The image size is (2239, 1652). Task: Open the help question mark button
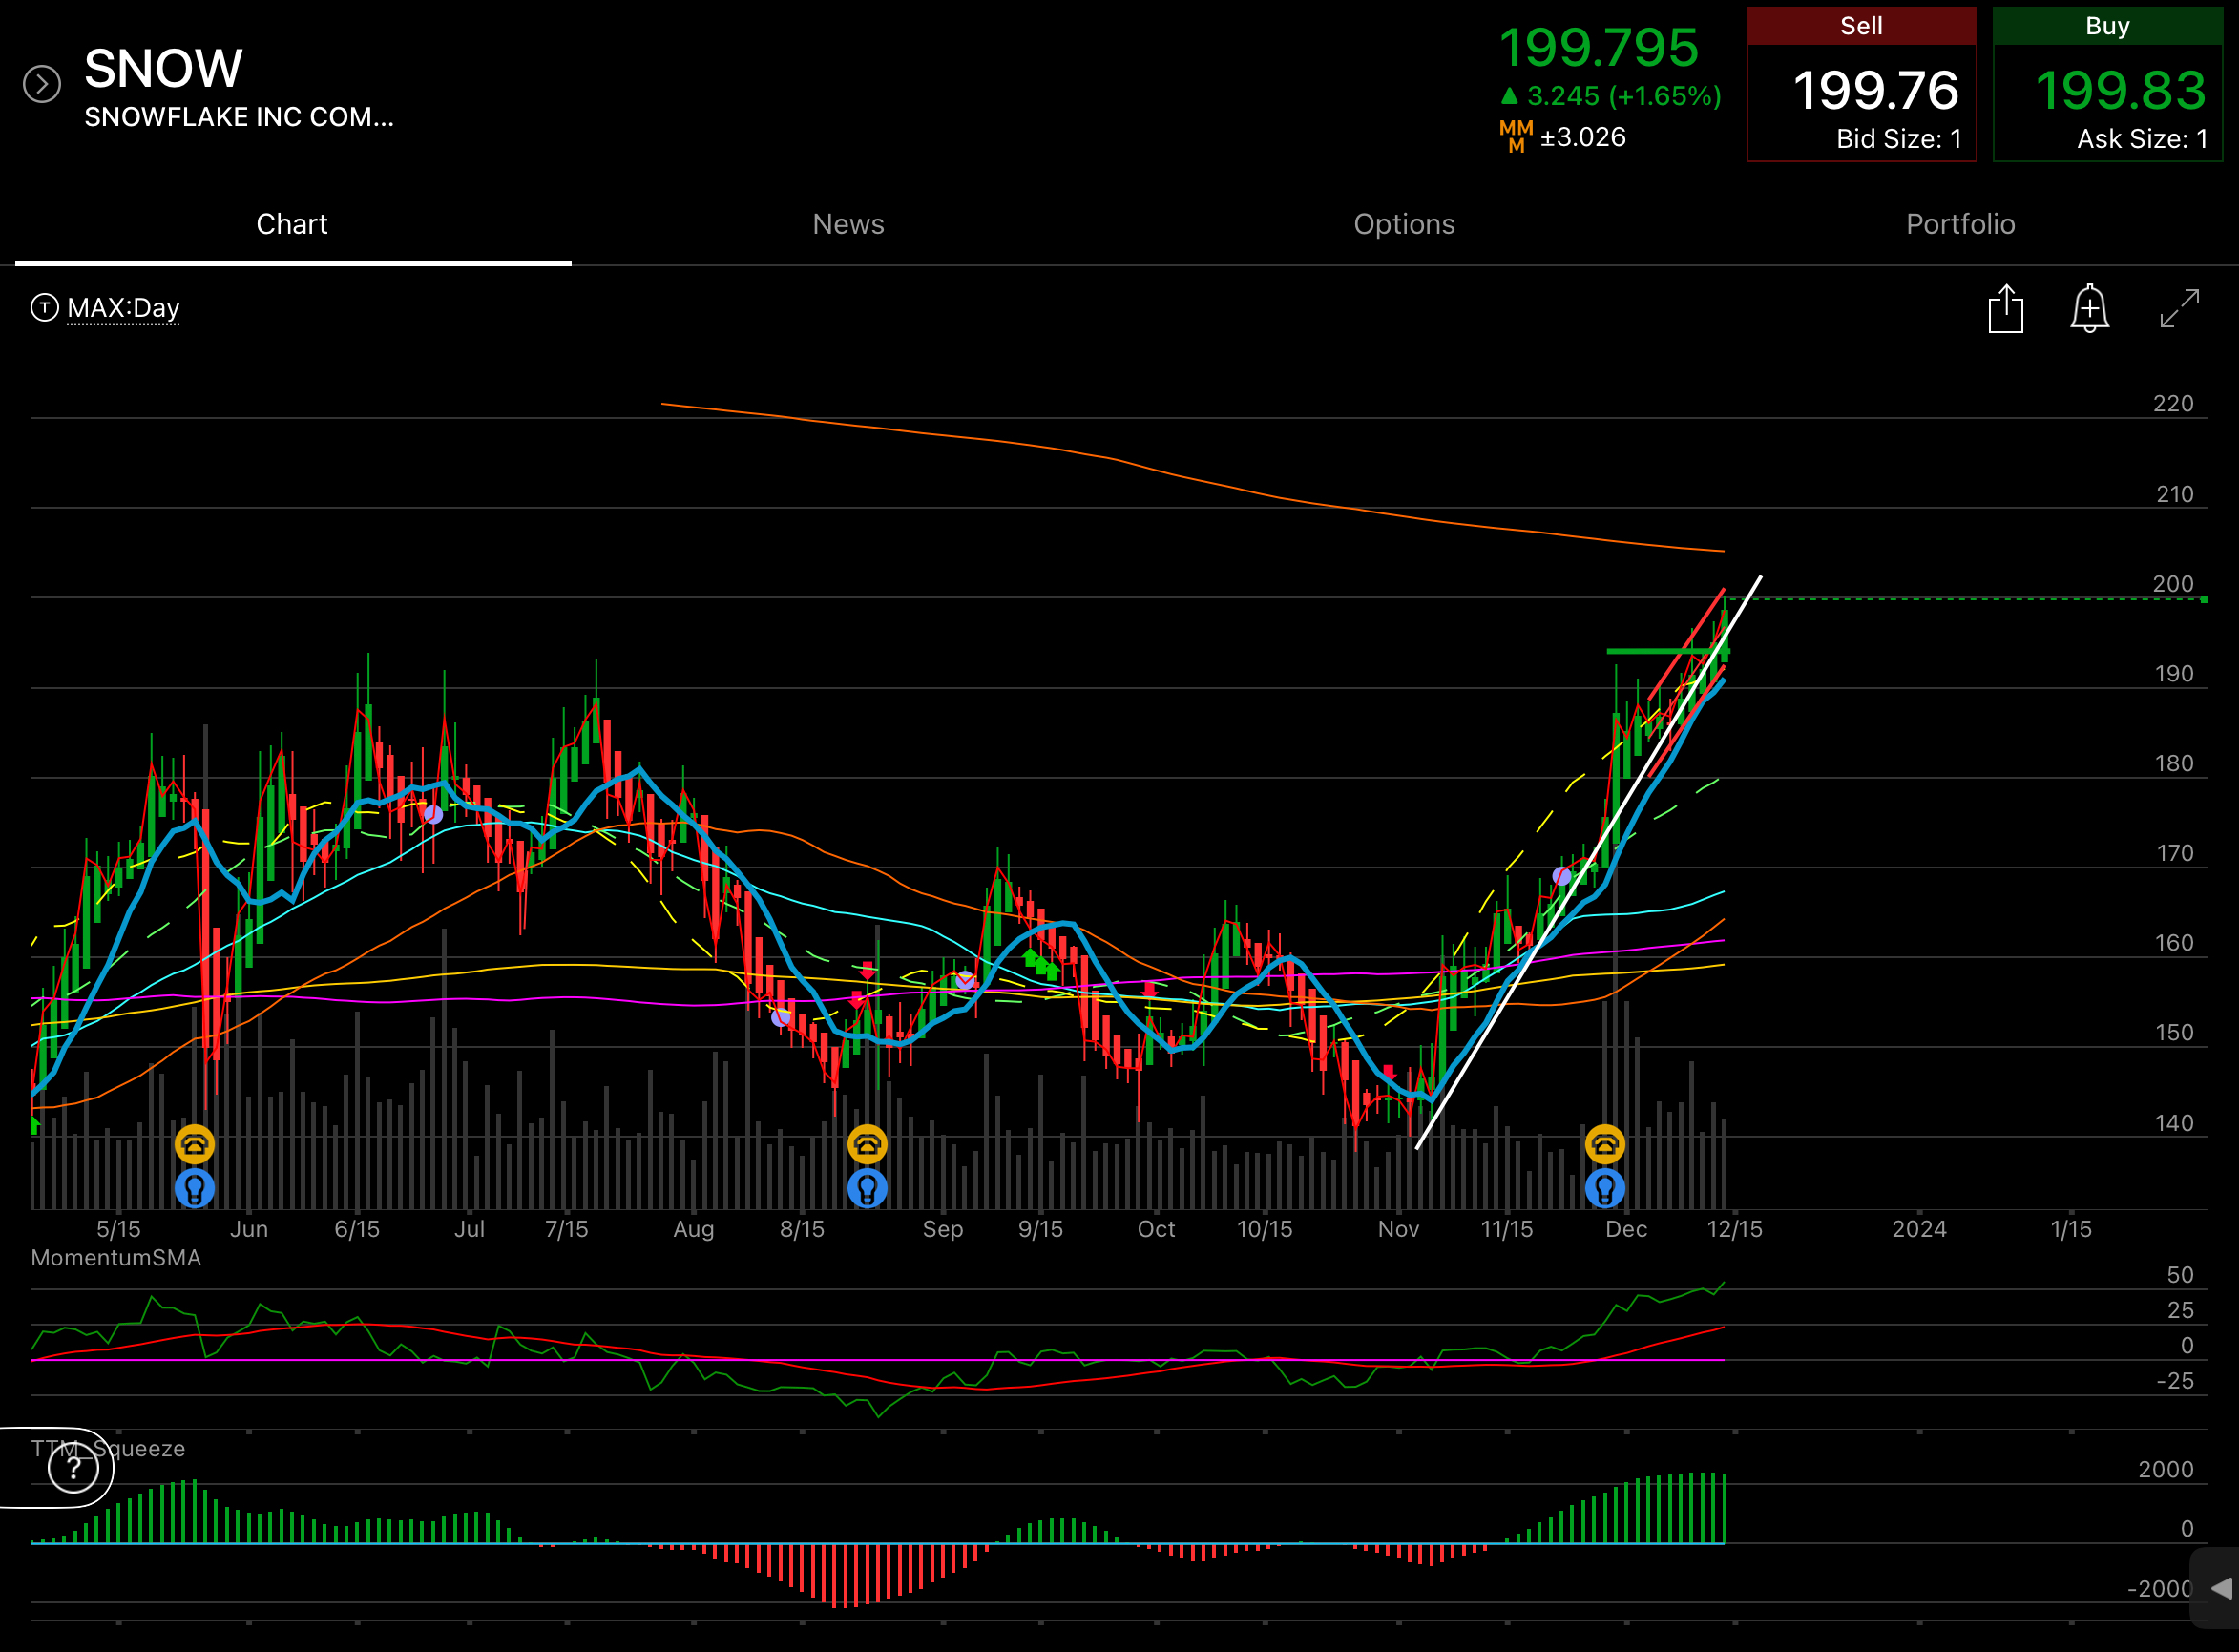point(73,1468)
